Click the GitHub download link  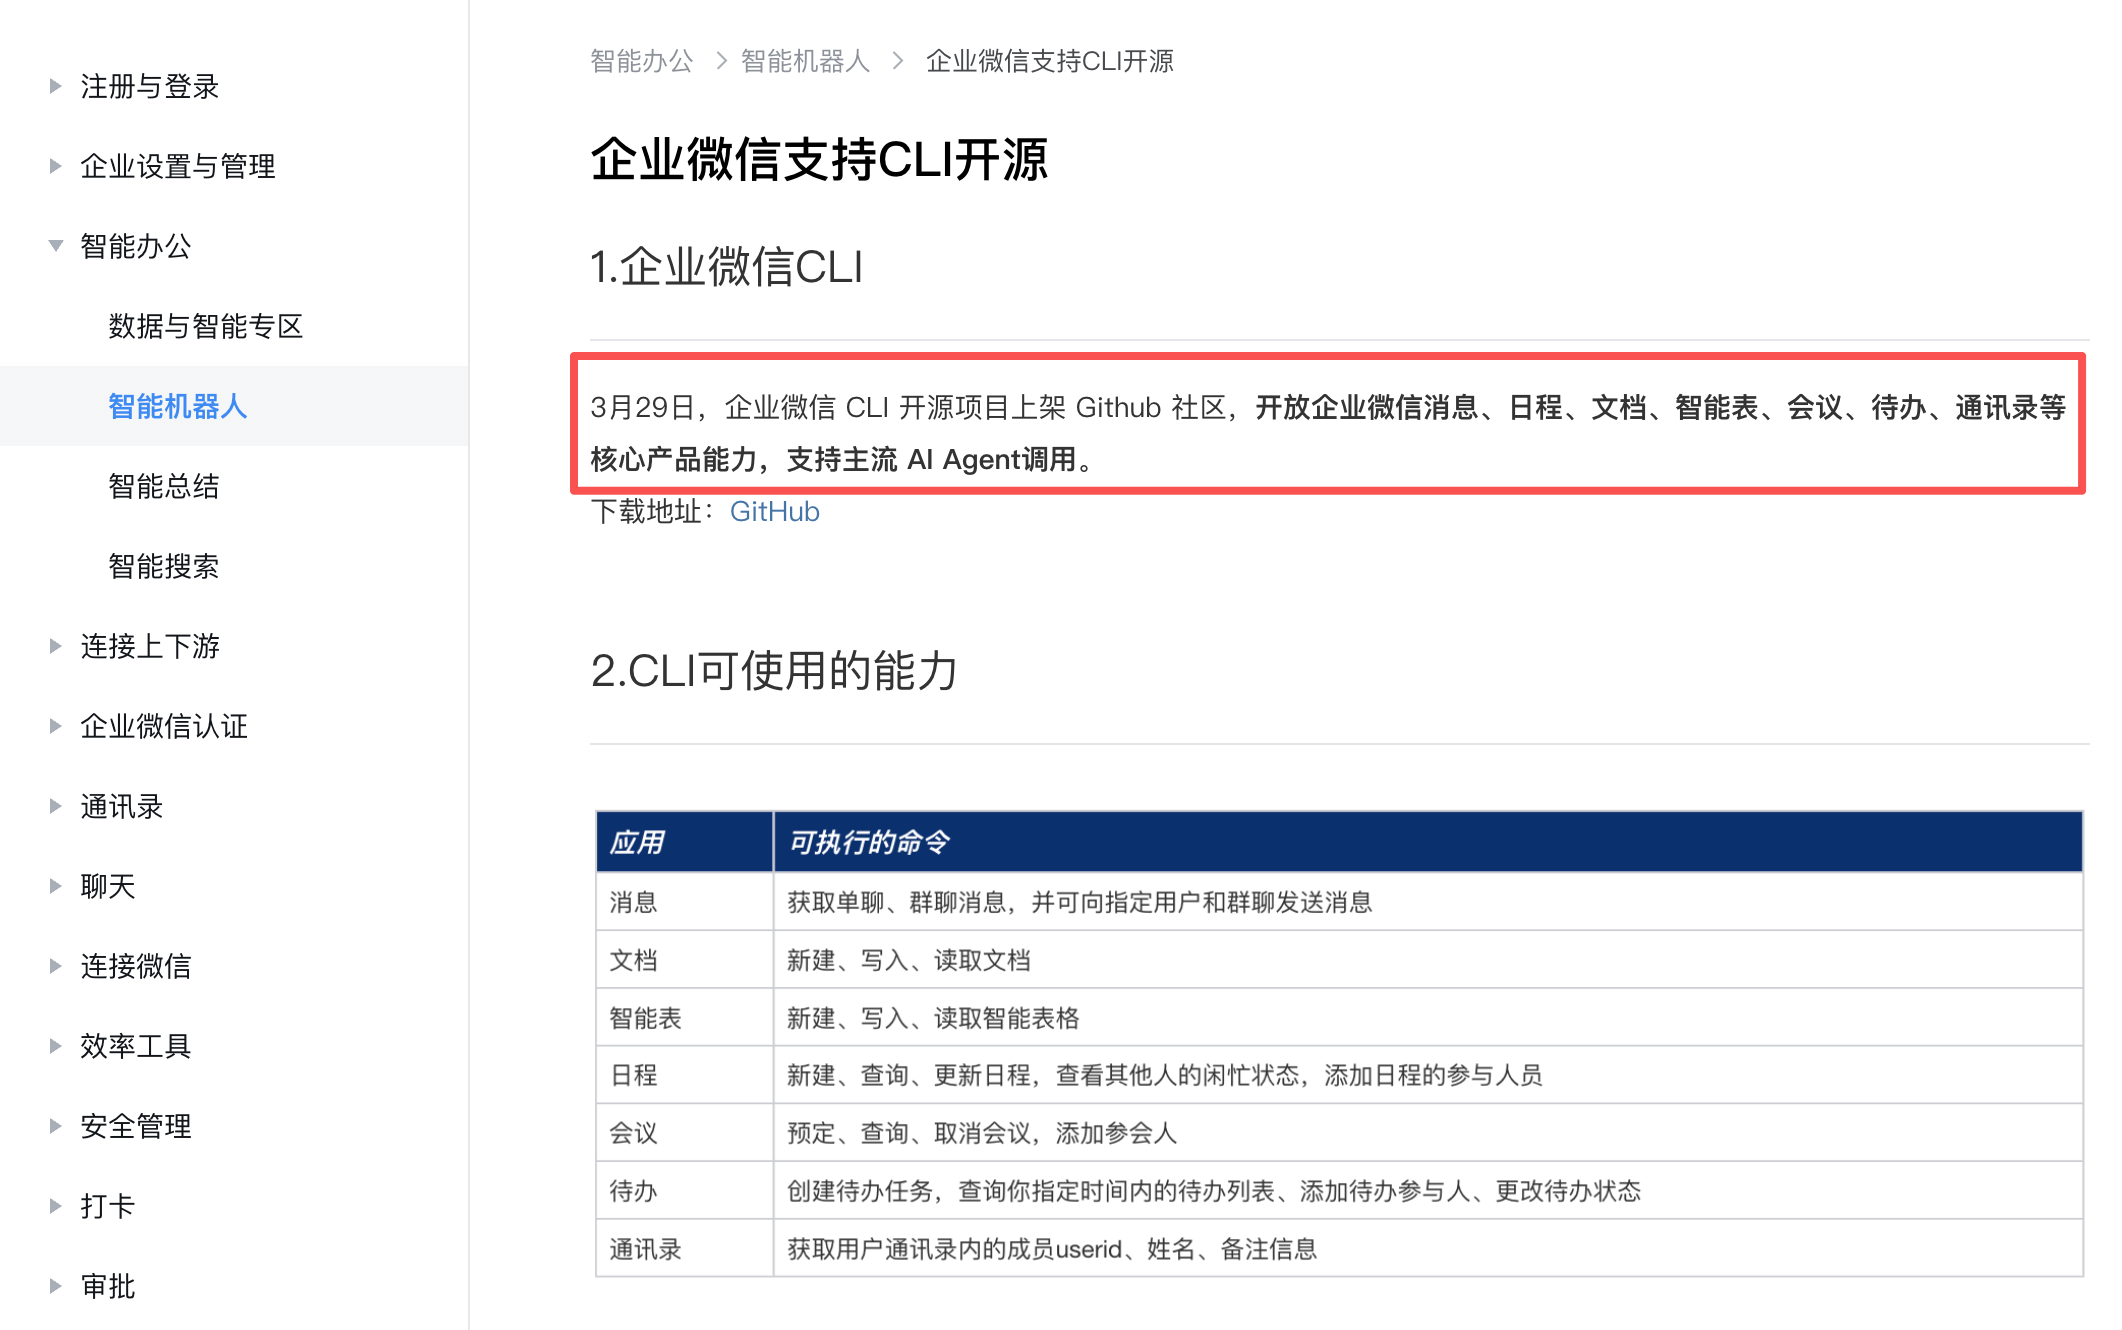(774, 512)
